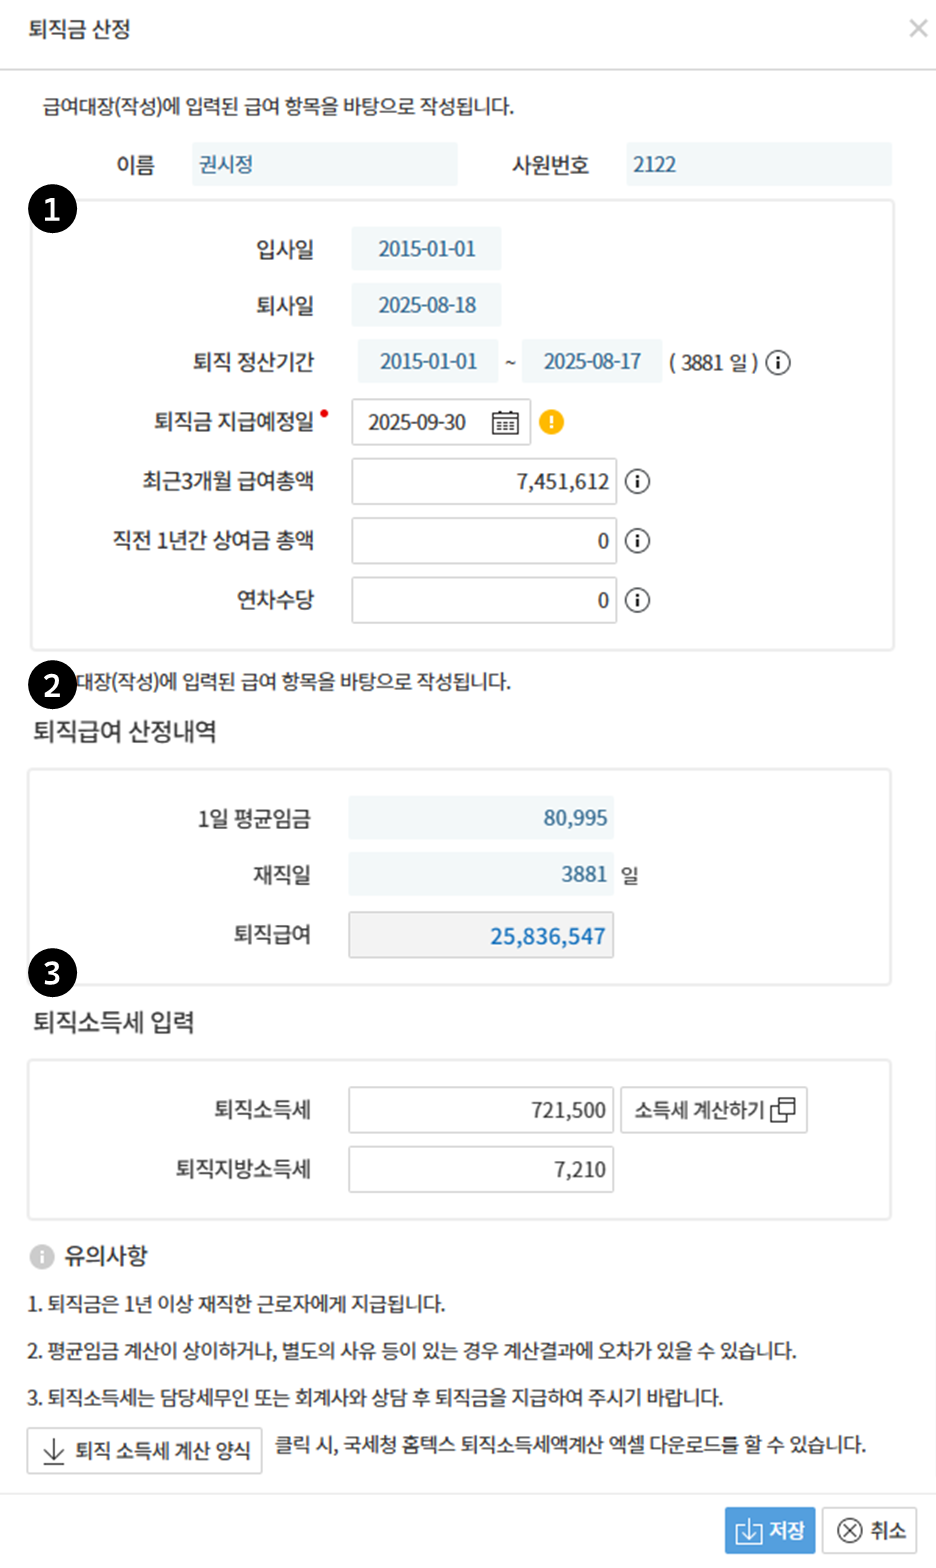The height and width of the screenshot is (1568, 936).
Task: Open calendar picker for 퇴직금 지급예정일
Action: click(505, 423)
